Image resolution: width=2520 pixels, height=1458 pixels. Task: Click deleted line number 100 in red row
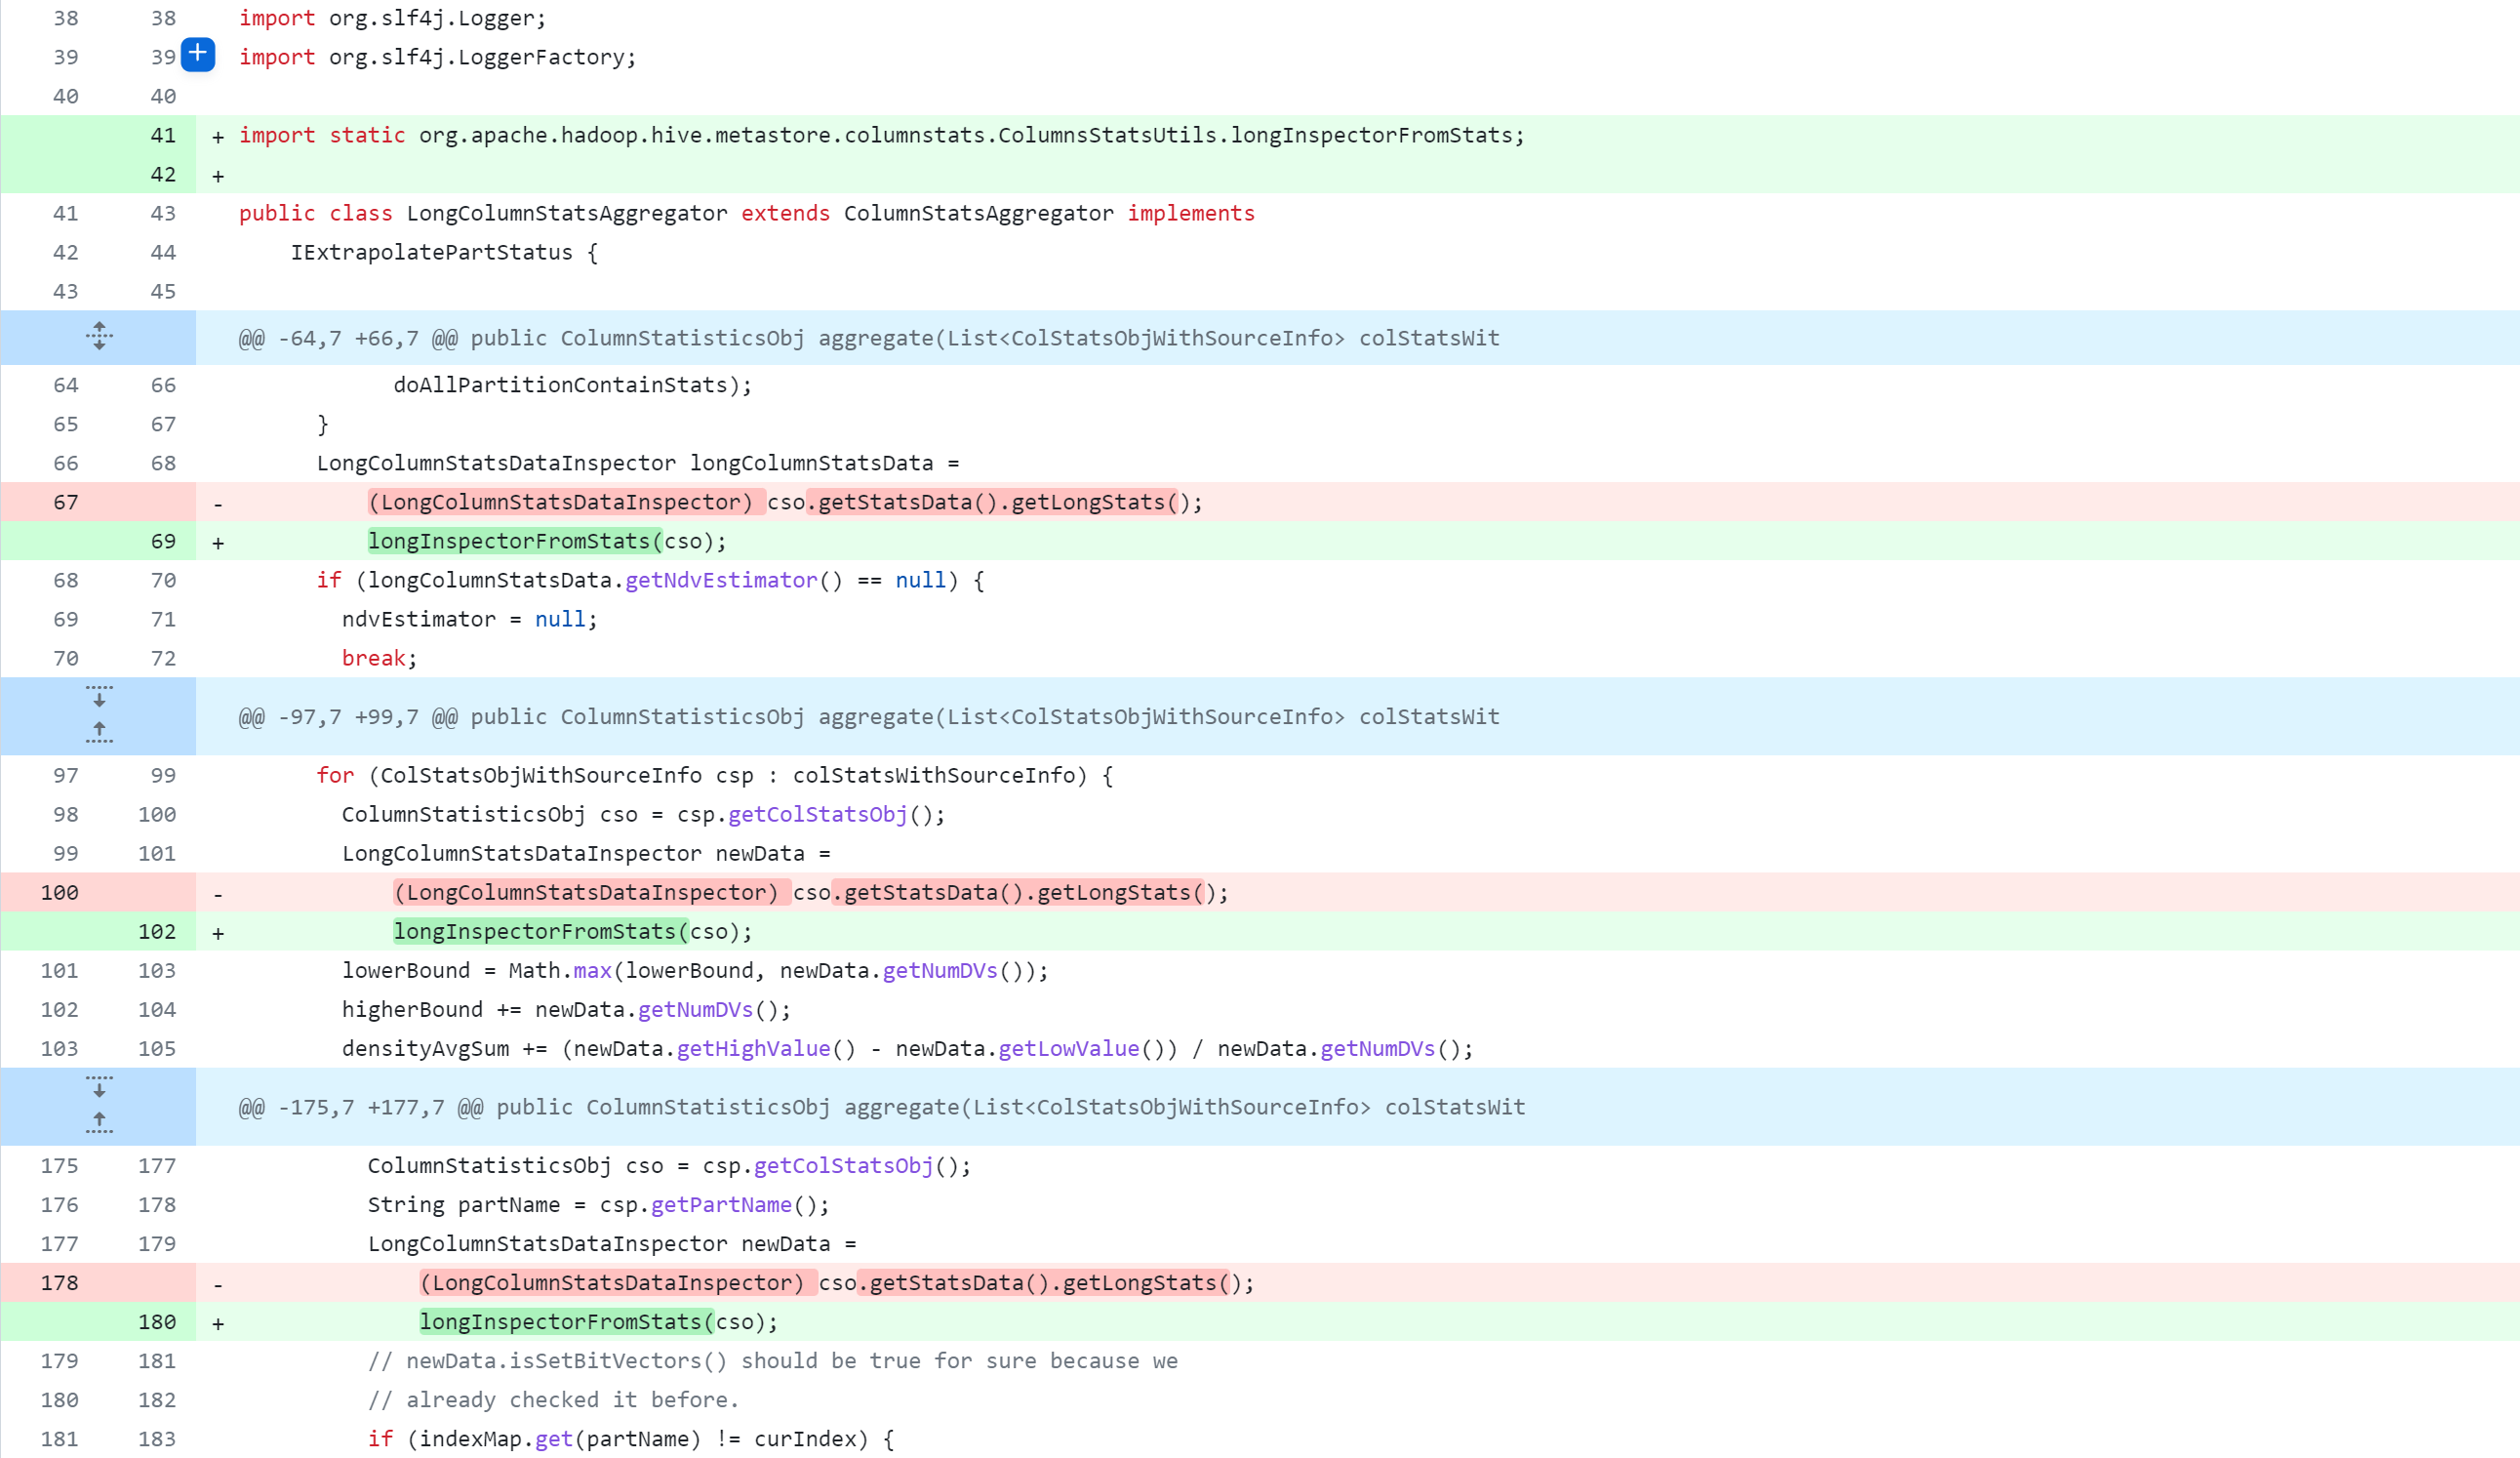click(x=59, y=892)
